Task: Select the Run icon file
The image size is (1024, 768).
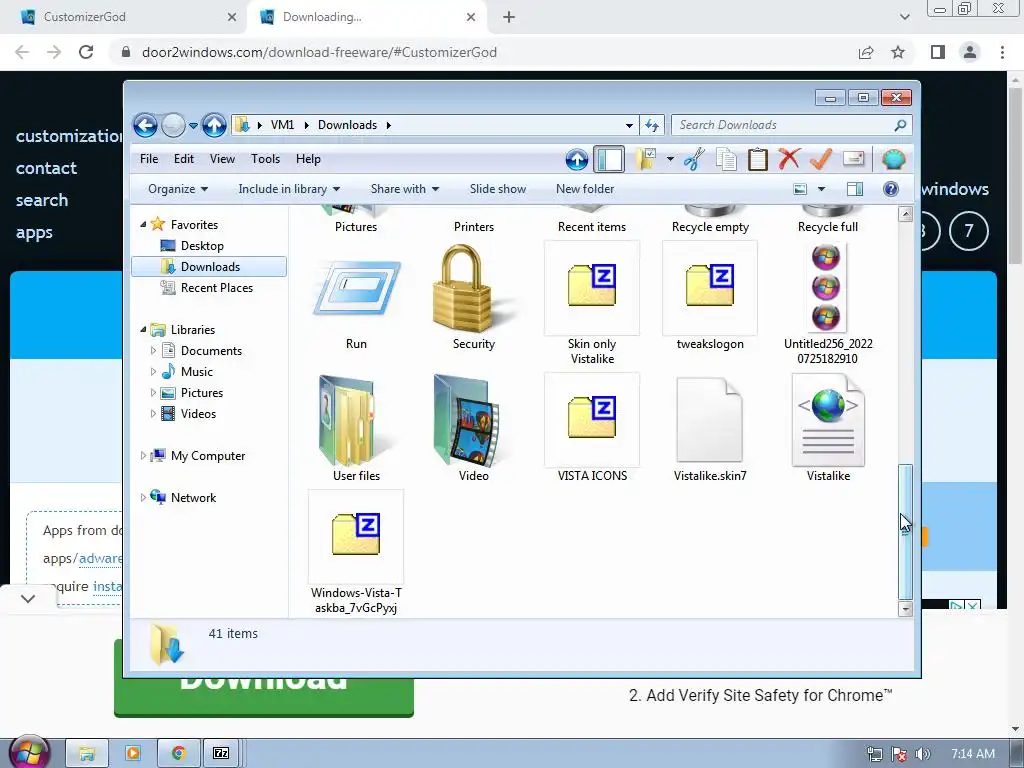Action: pyautogui.click(x=356, y=297)
